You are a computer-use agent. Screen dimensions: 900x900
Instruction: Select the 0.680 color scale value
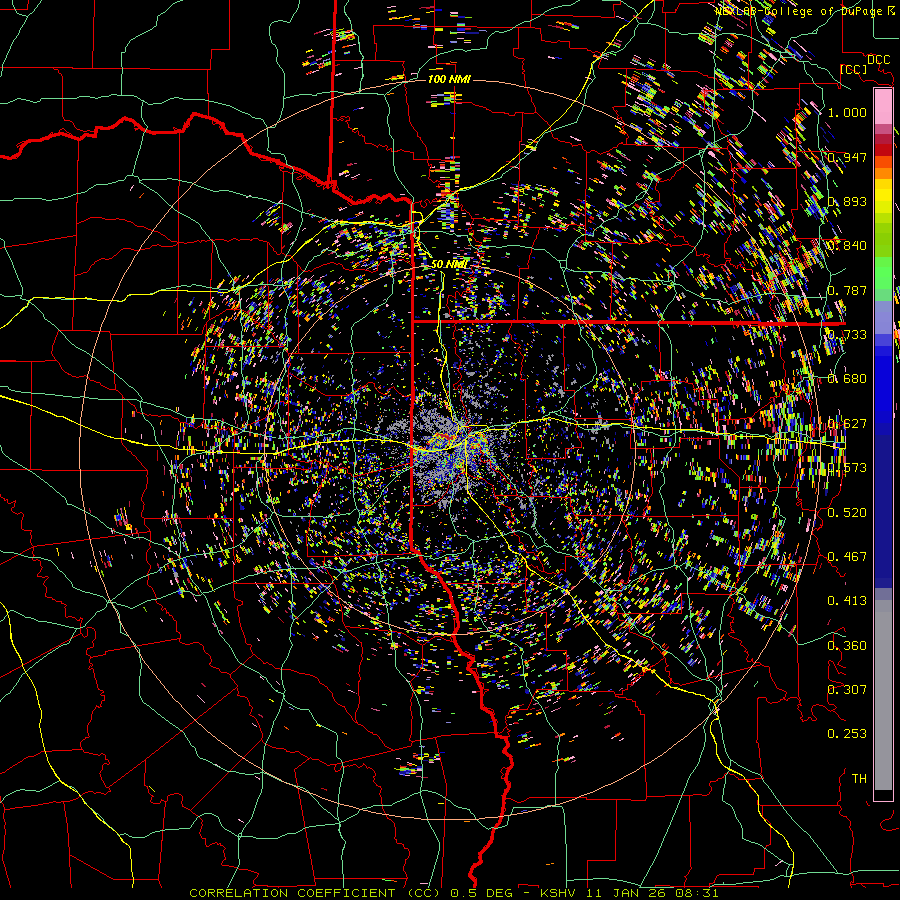tap(847, 379)
